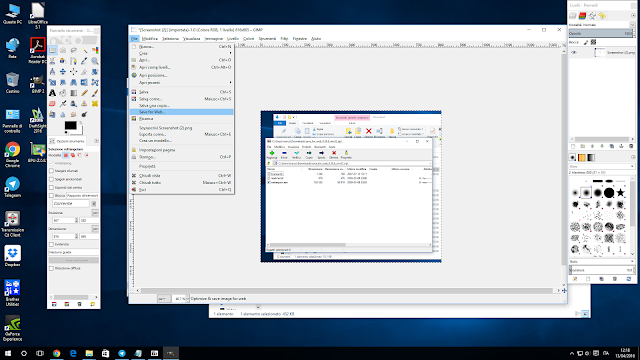
Task: Click the Auto riduzione button
Action: click(x=74, y=260)
